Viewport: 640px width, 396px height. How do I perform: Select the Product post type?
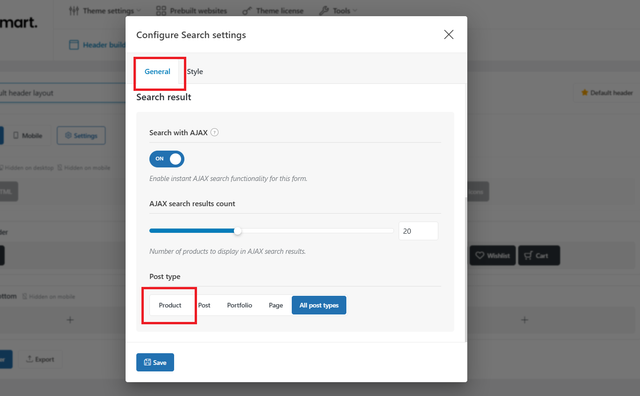170,305
